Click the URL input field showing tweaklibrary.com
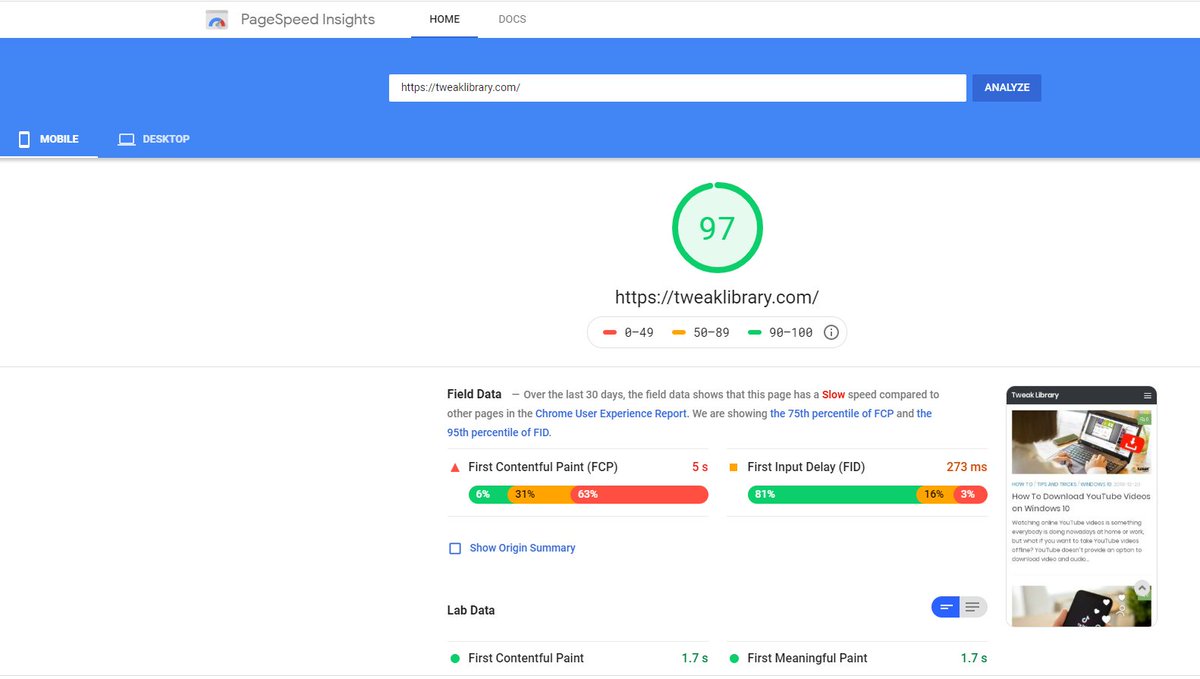Screen dimensions: 1200x679 pos(677,87)
